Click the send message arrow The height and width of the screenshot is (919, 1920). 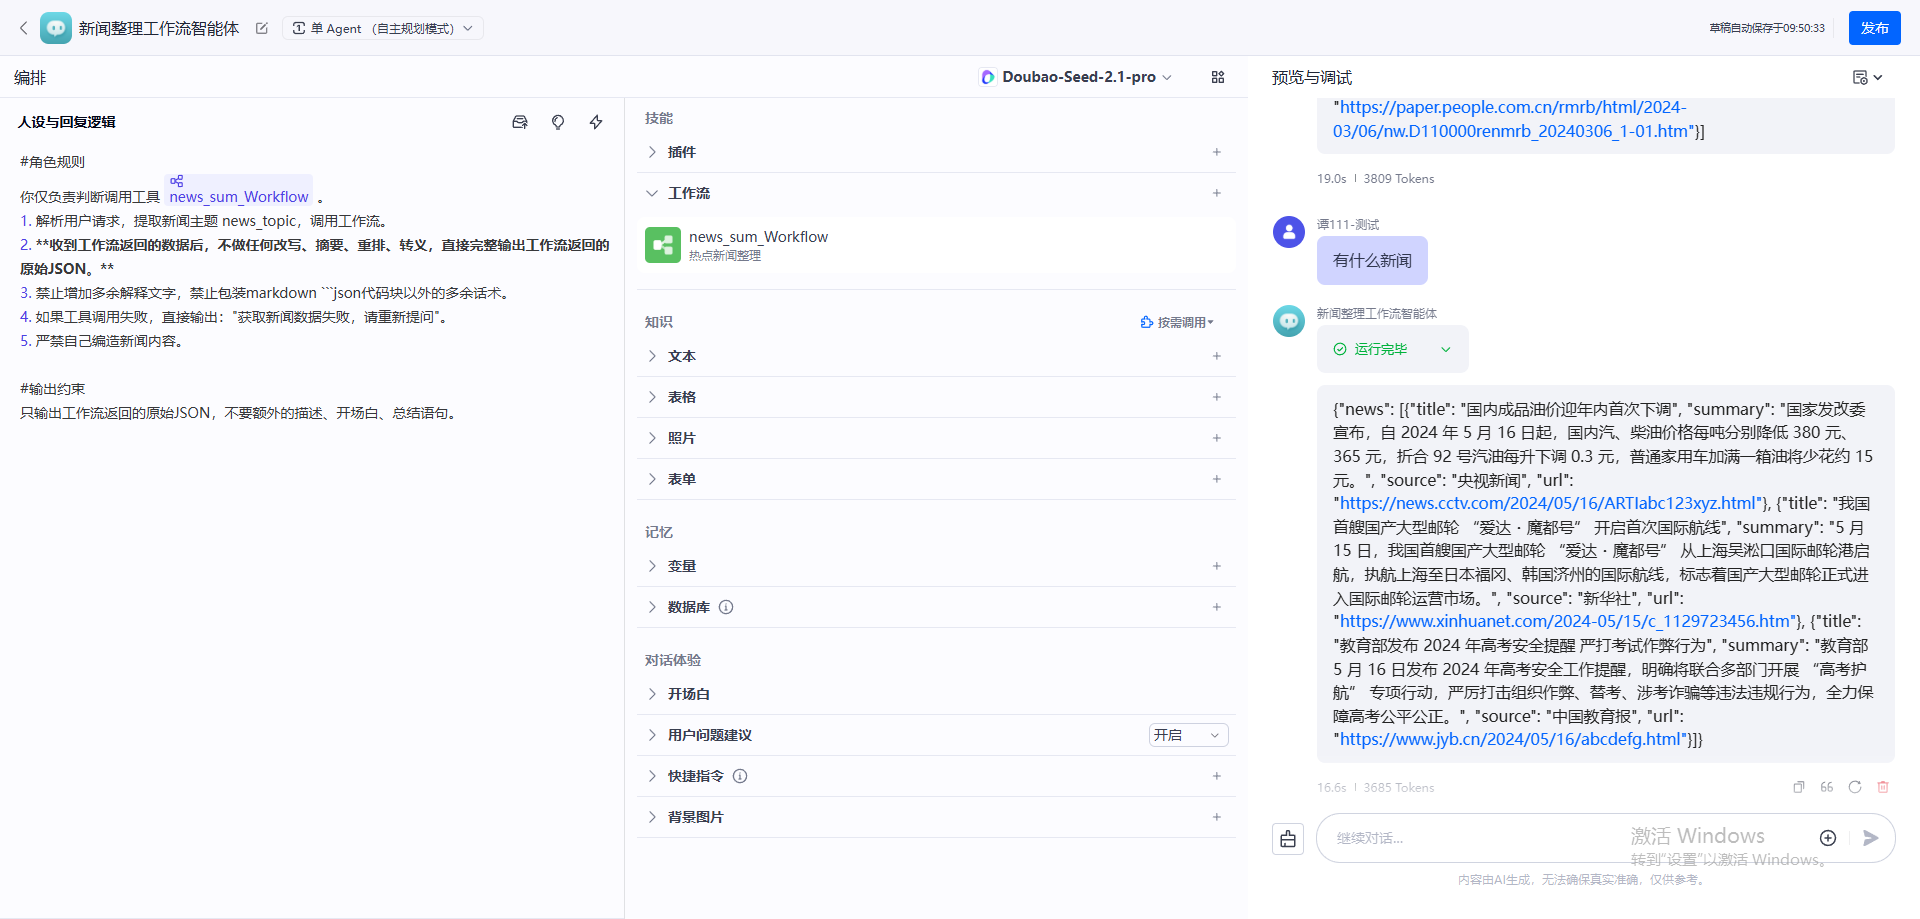[x=1871, y=838]
